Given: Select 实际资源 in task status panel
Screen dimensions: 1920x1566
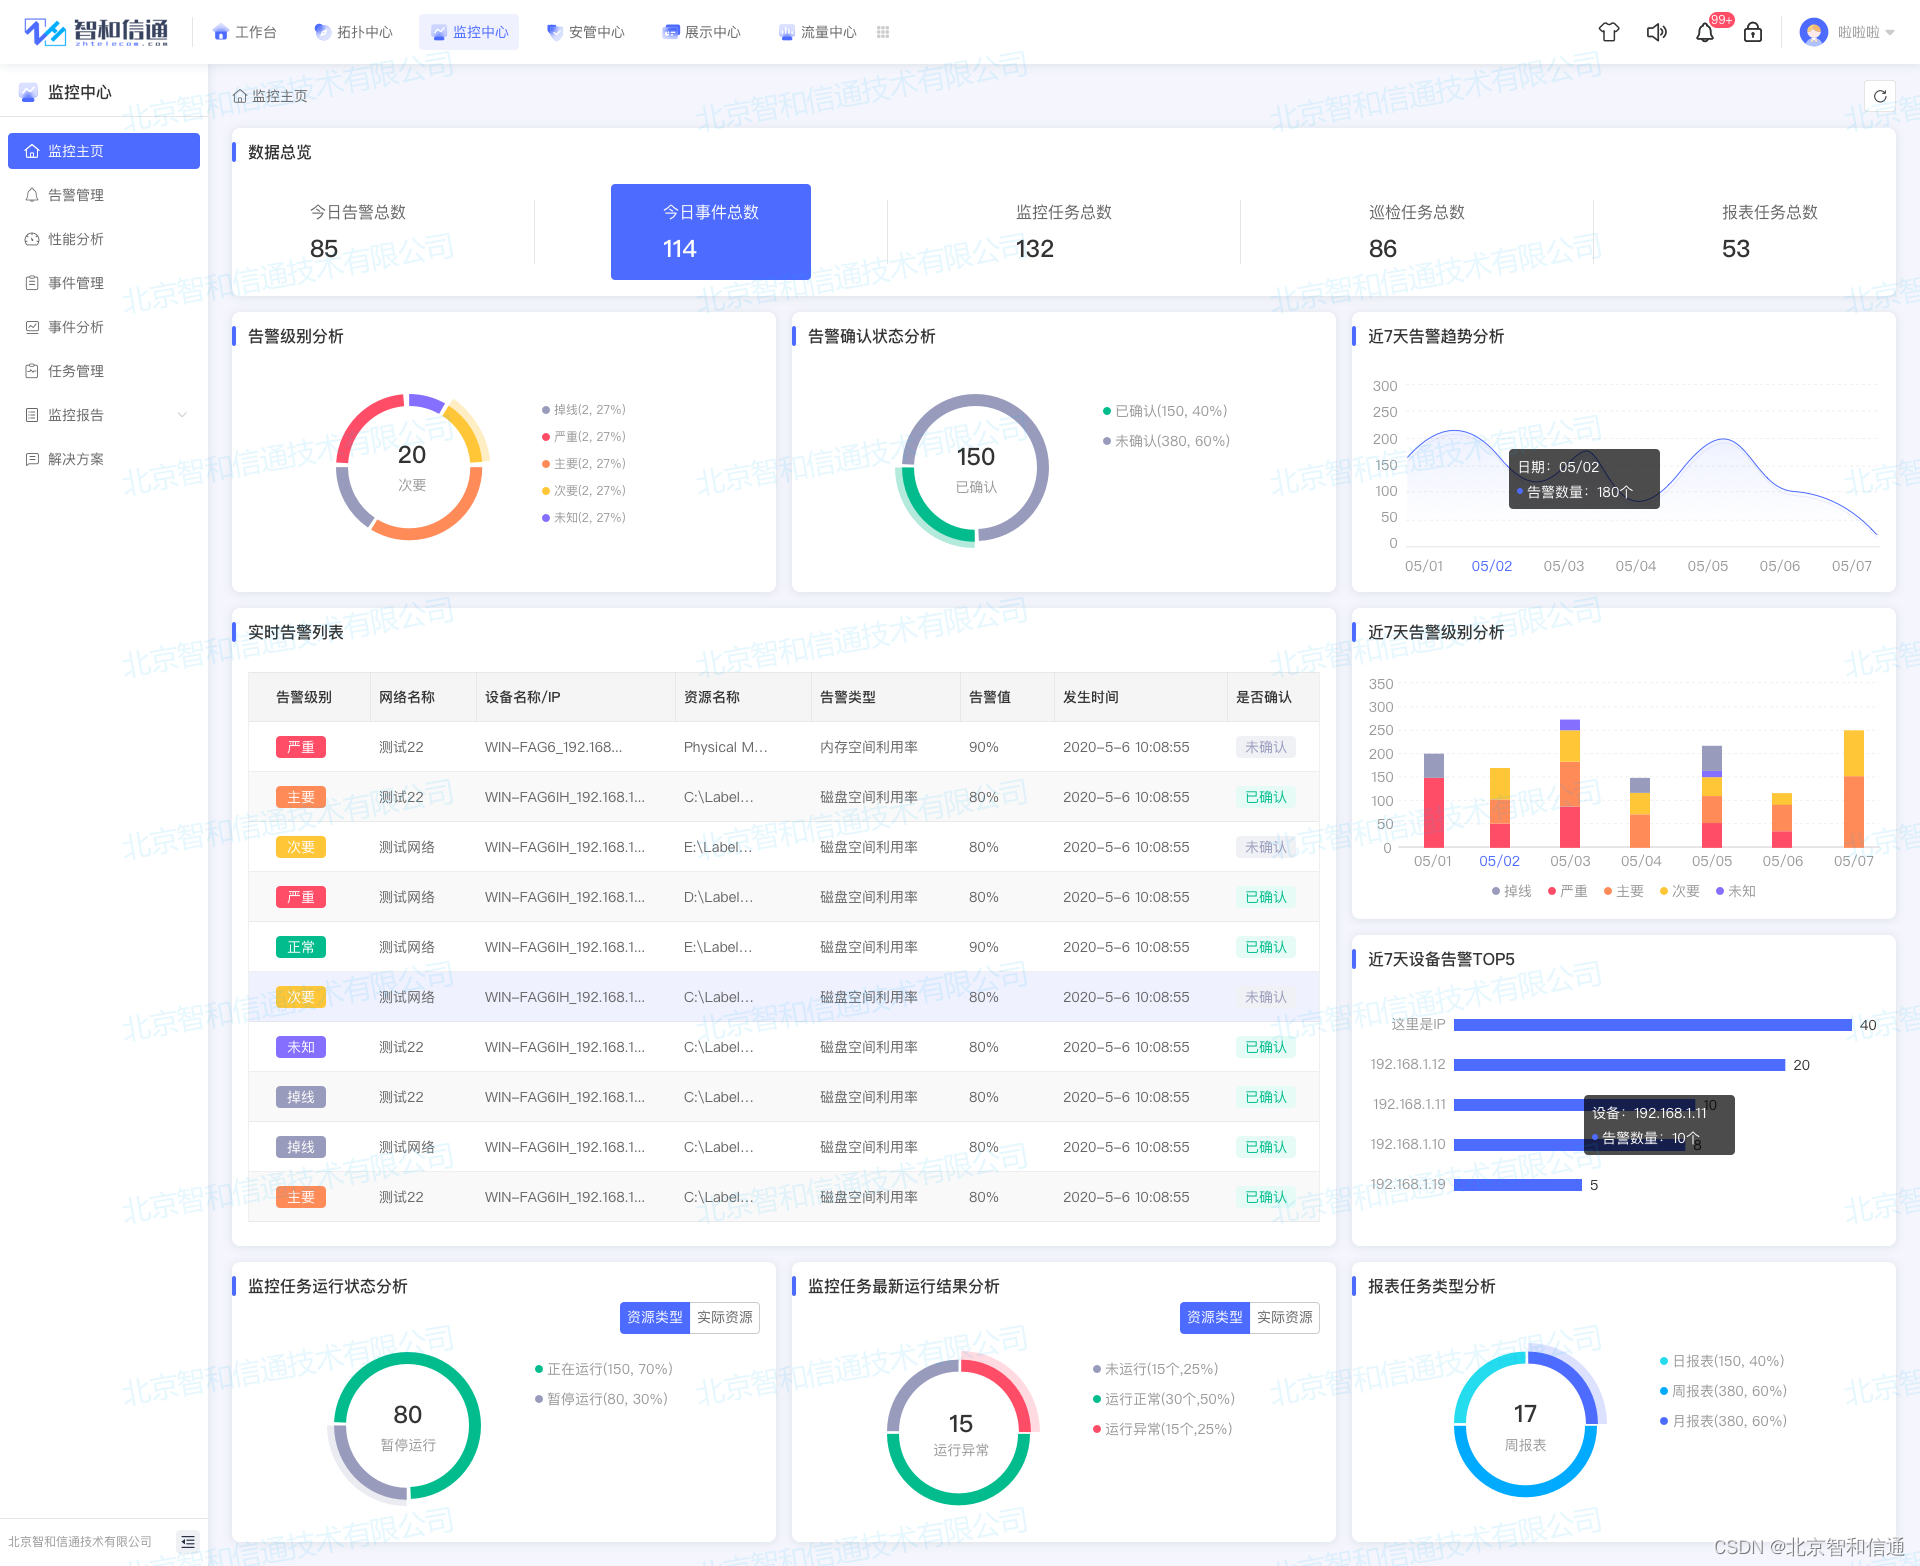Looking at the screenshot, I should 725,1317.
